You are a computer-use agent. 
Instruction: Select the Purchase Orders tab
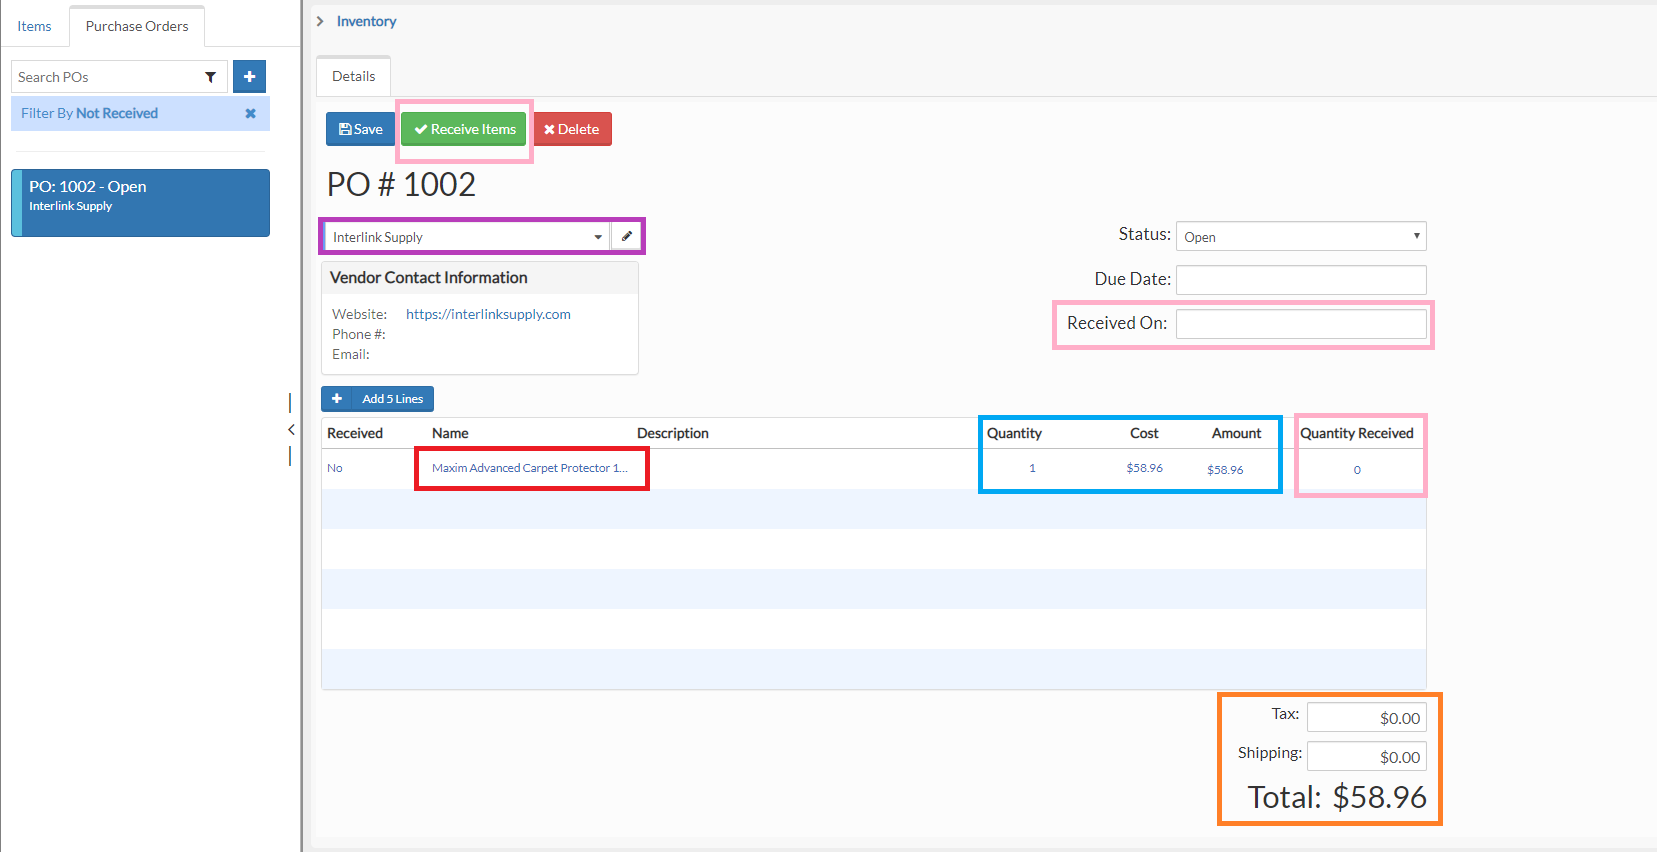pyautogui.click(x=137, y=27)
